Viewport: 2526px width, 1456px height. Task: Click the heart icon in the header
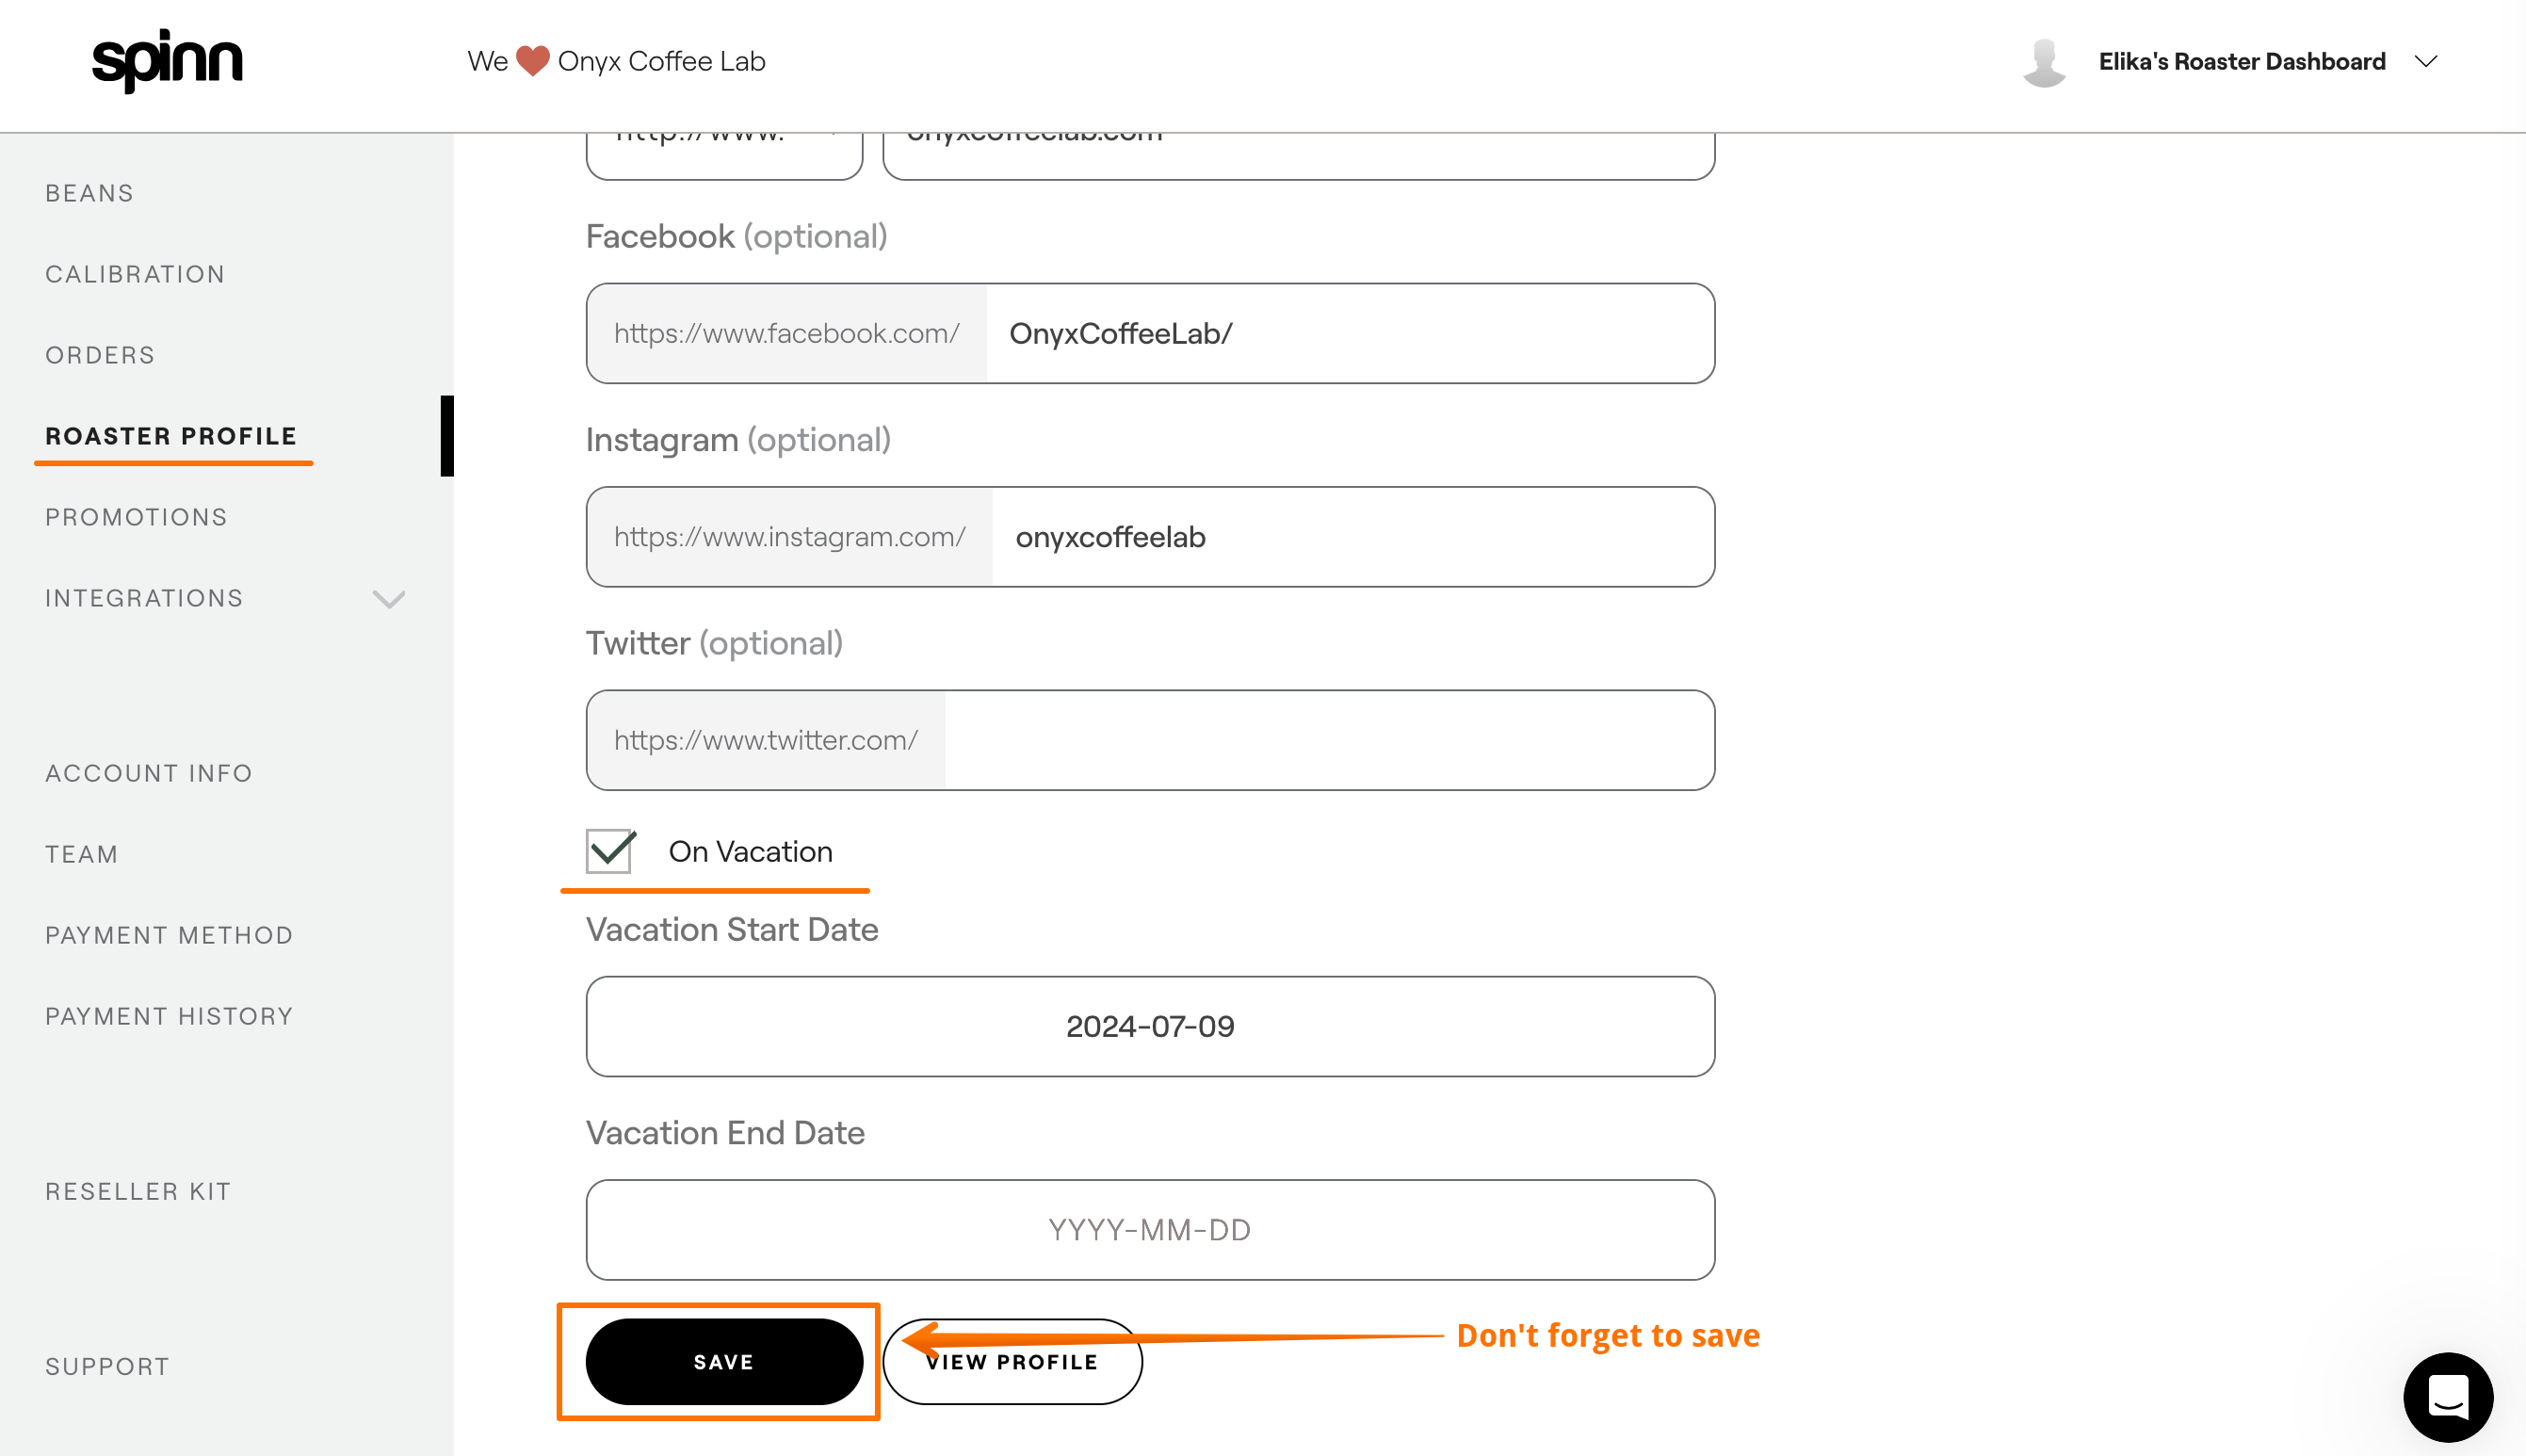coord(531,60)
